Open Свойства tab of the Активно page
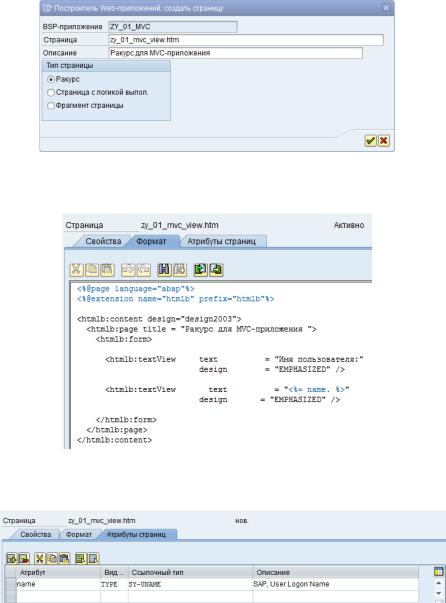The height and width of the screenshot is (603, 446). (x=103, y=241)
